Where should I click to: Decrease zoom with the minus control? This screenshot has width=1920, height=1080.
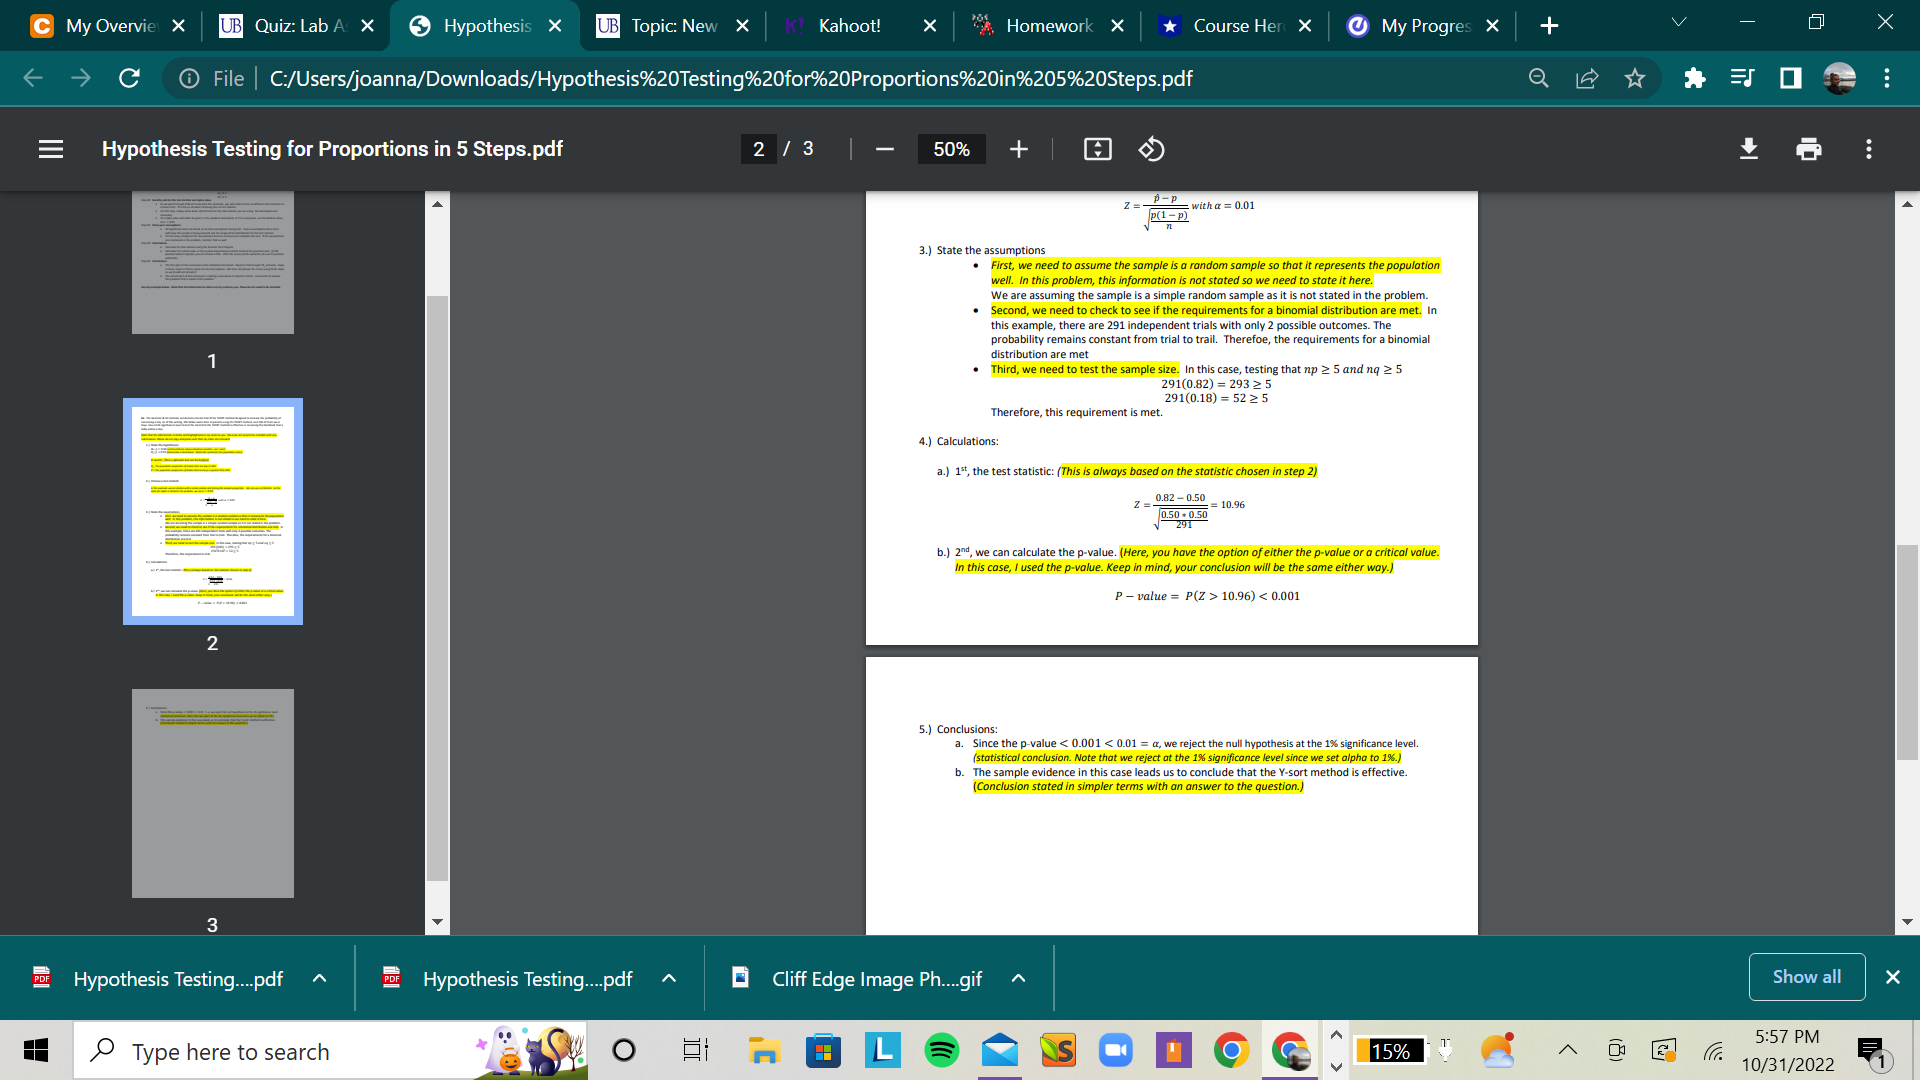(x=884, y=149)
